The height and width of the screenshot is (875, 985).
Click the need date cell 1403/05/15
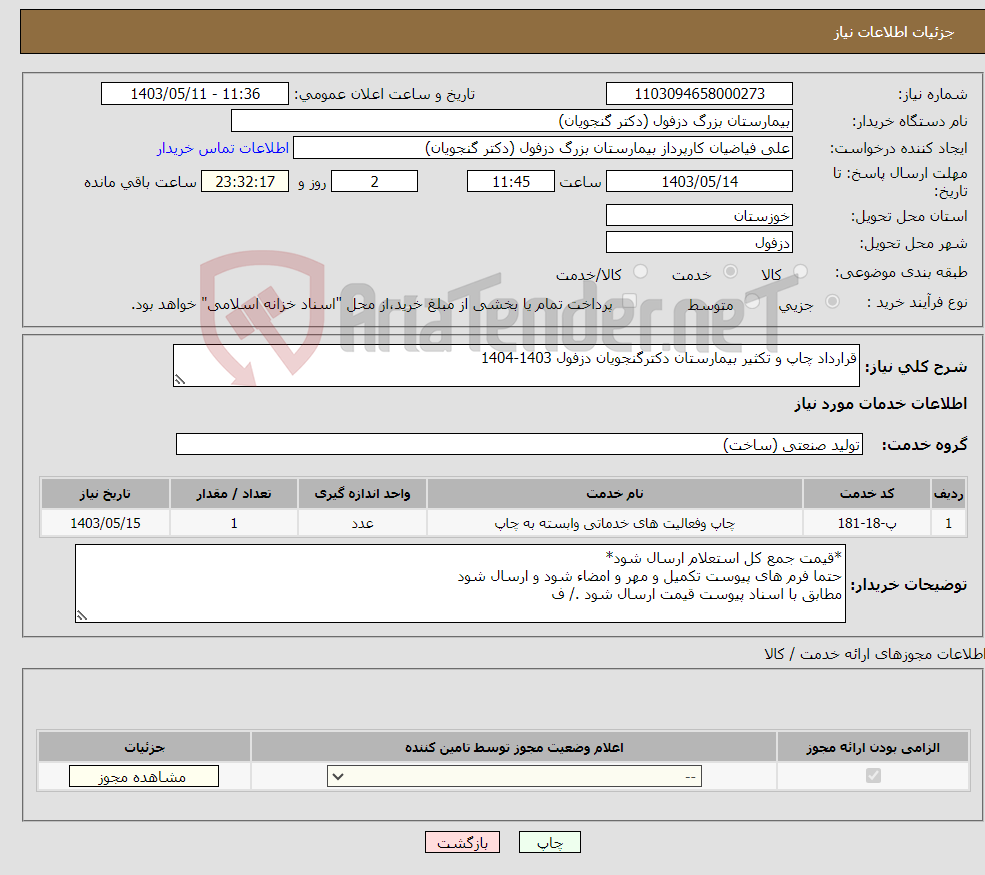click(x=105, y=523)
